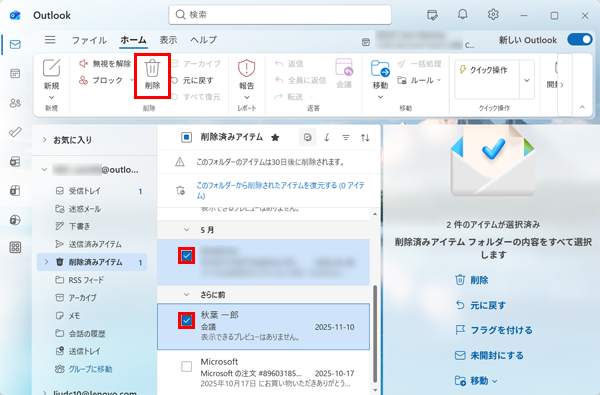The width and height of the screenshot is (600, 395).
Task: Open the sort arrows icon in list header
Action: [x=365, y=137]
